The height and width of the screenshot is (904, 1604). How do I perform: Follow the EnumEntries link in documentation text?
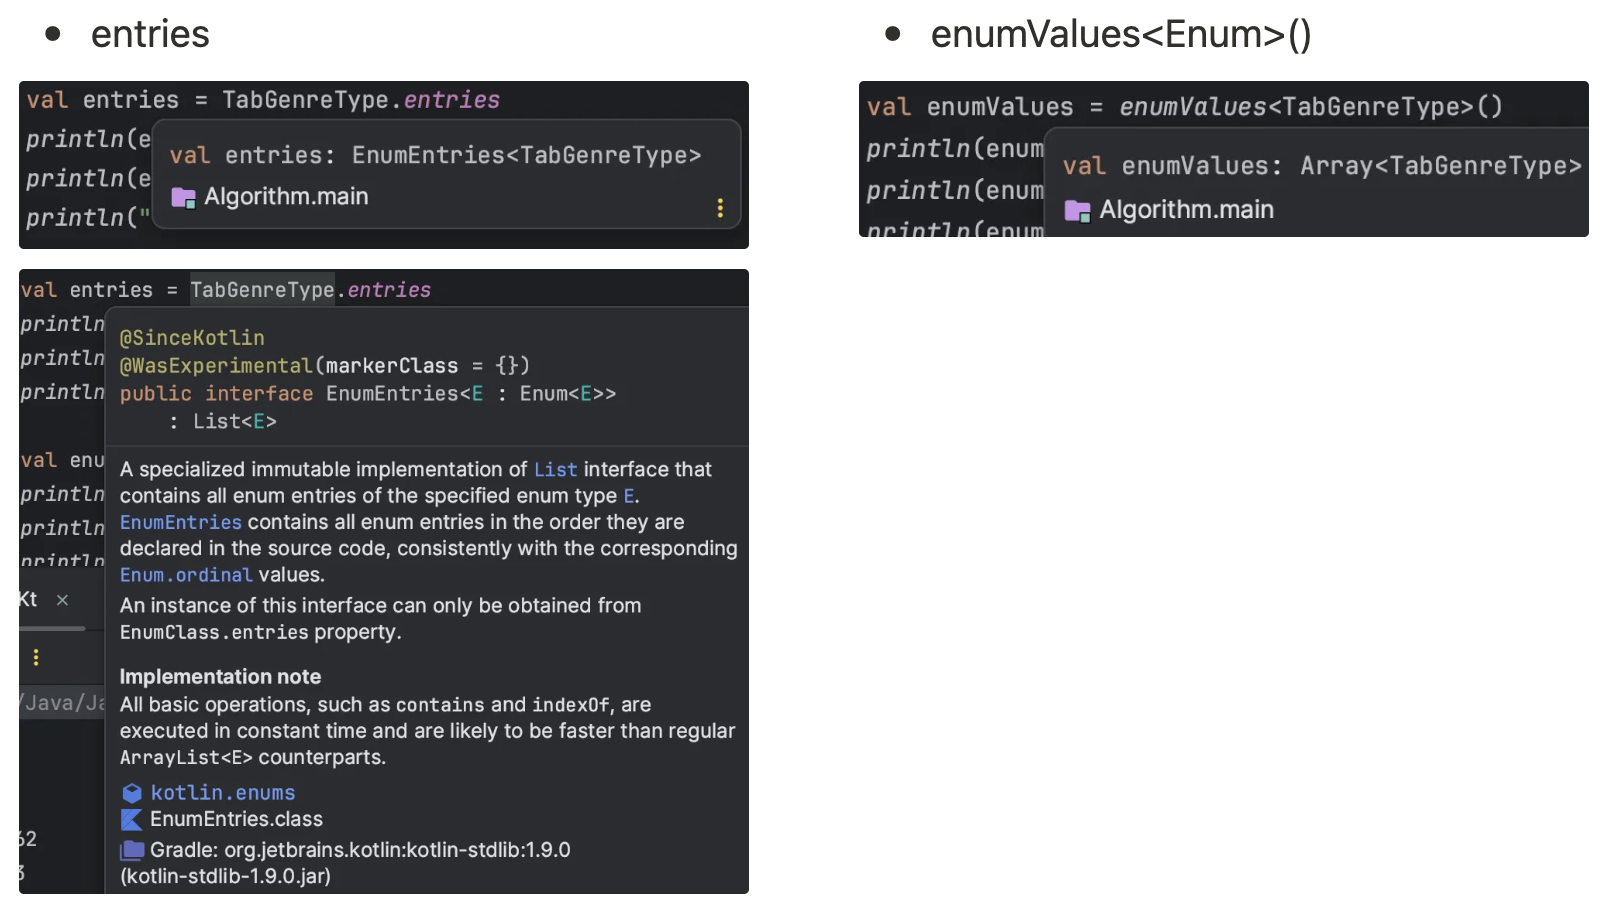[181, 523]
